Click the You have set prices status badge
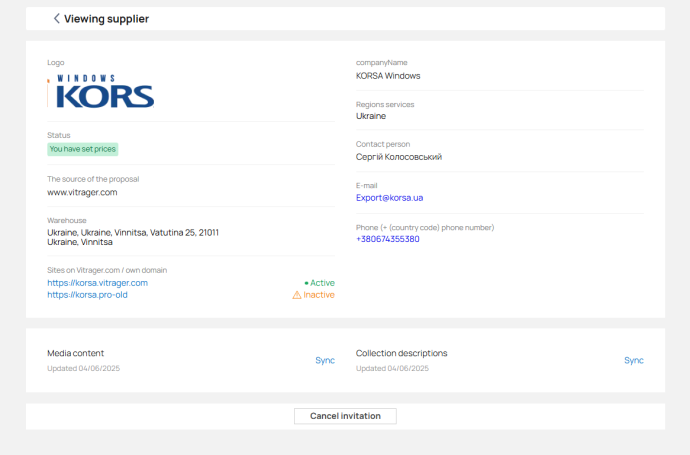 pyautogui.click(x=83, y=149)
